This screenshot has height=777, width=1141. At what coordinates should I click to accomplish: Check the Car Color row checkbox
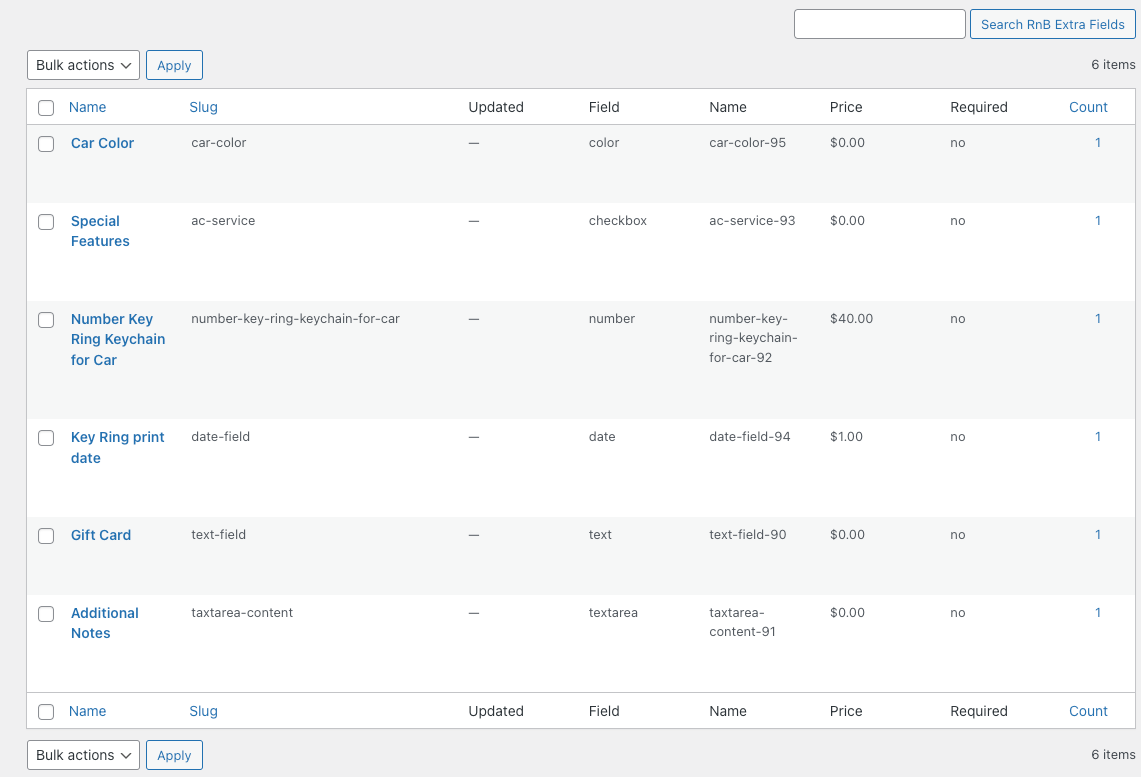pyautogui.click(x=46, y=144)
